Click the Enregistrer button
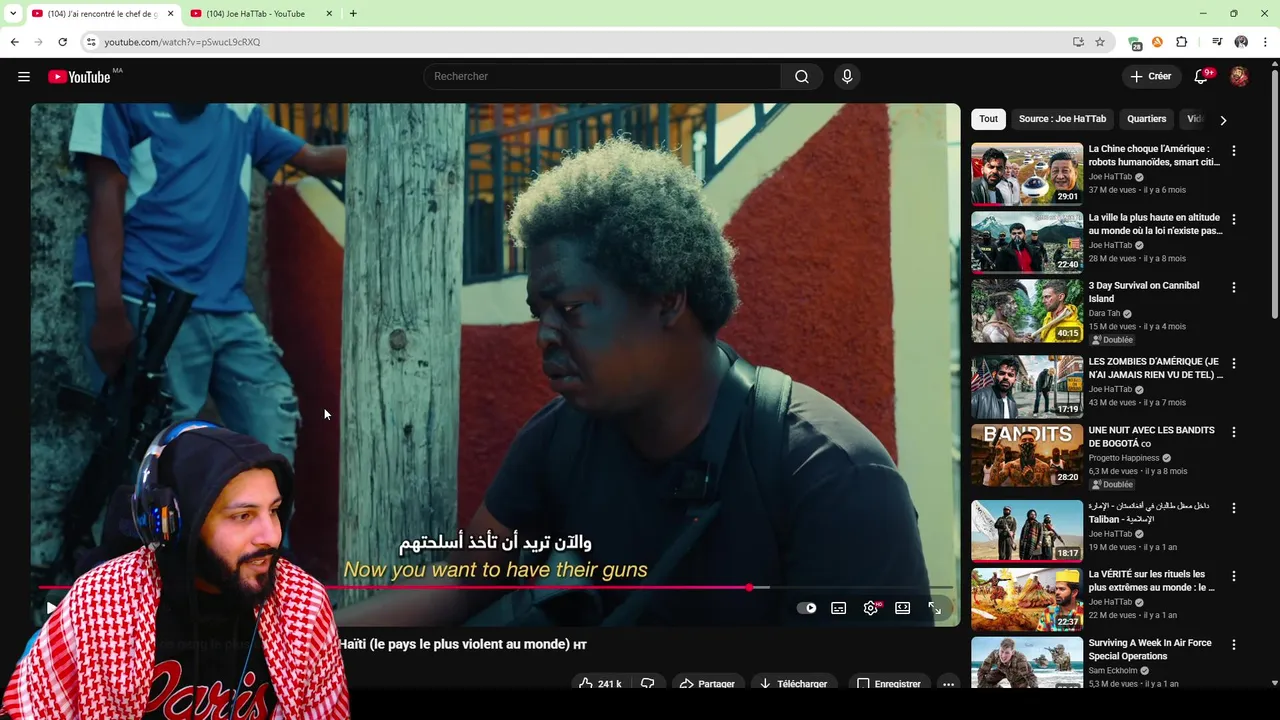1280x720 pixels. pos(888,684)
